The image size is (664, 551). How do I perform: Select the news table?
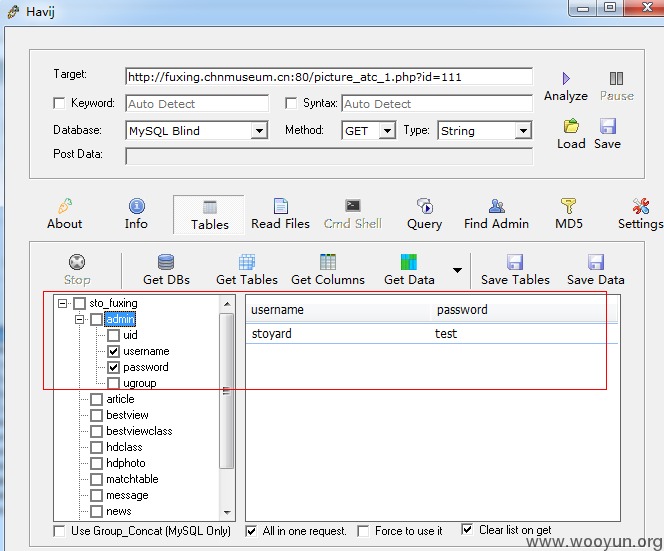(x=119, y=511)
